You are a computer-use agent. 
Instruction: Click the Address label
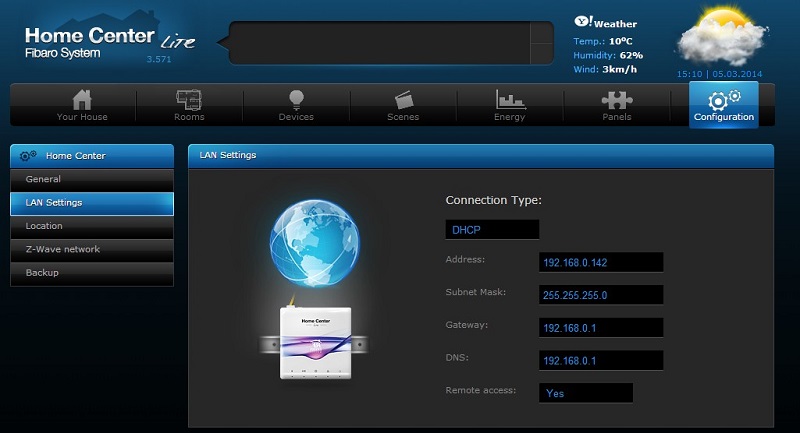tap(465, 260)
